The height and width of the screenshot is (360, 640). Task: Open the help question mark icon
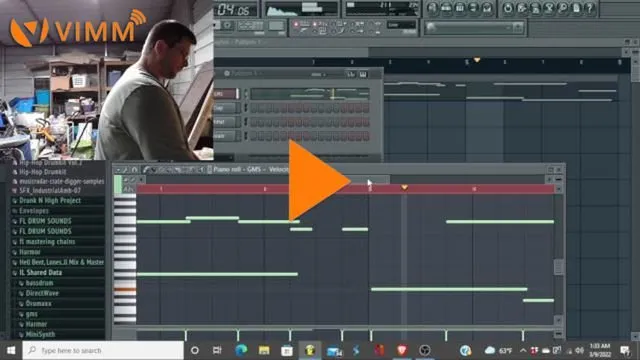(x=589, y=8)
